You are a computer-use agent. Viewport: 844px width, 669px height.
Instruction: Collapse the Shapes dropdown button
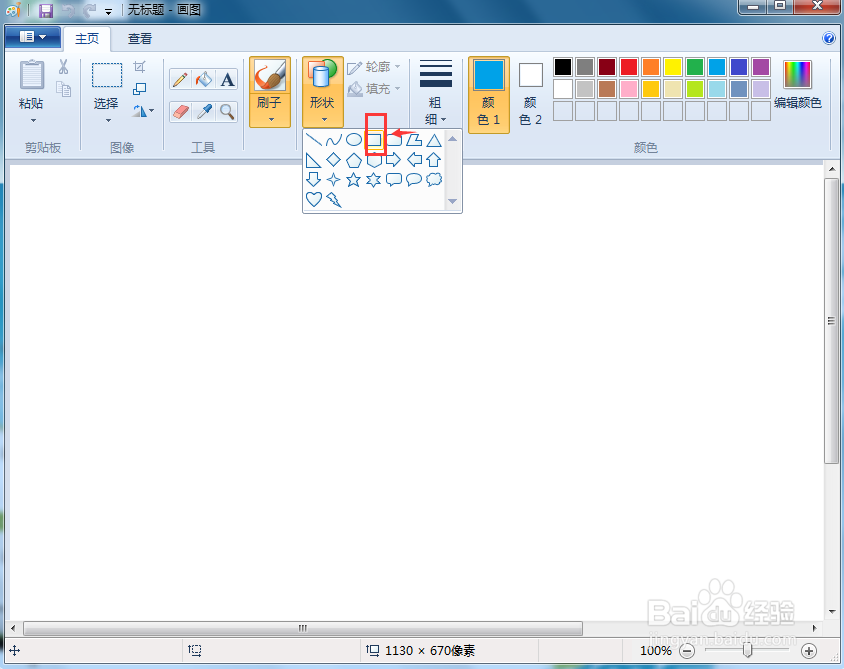tap(323, 91)
